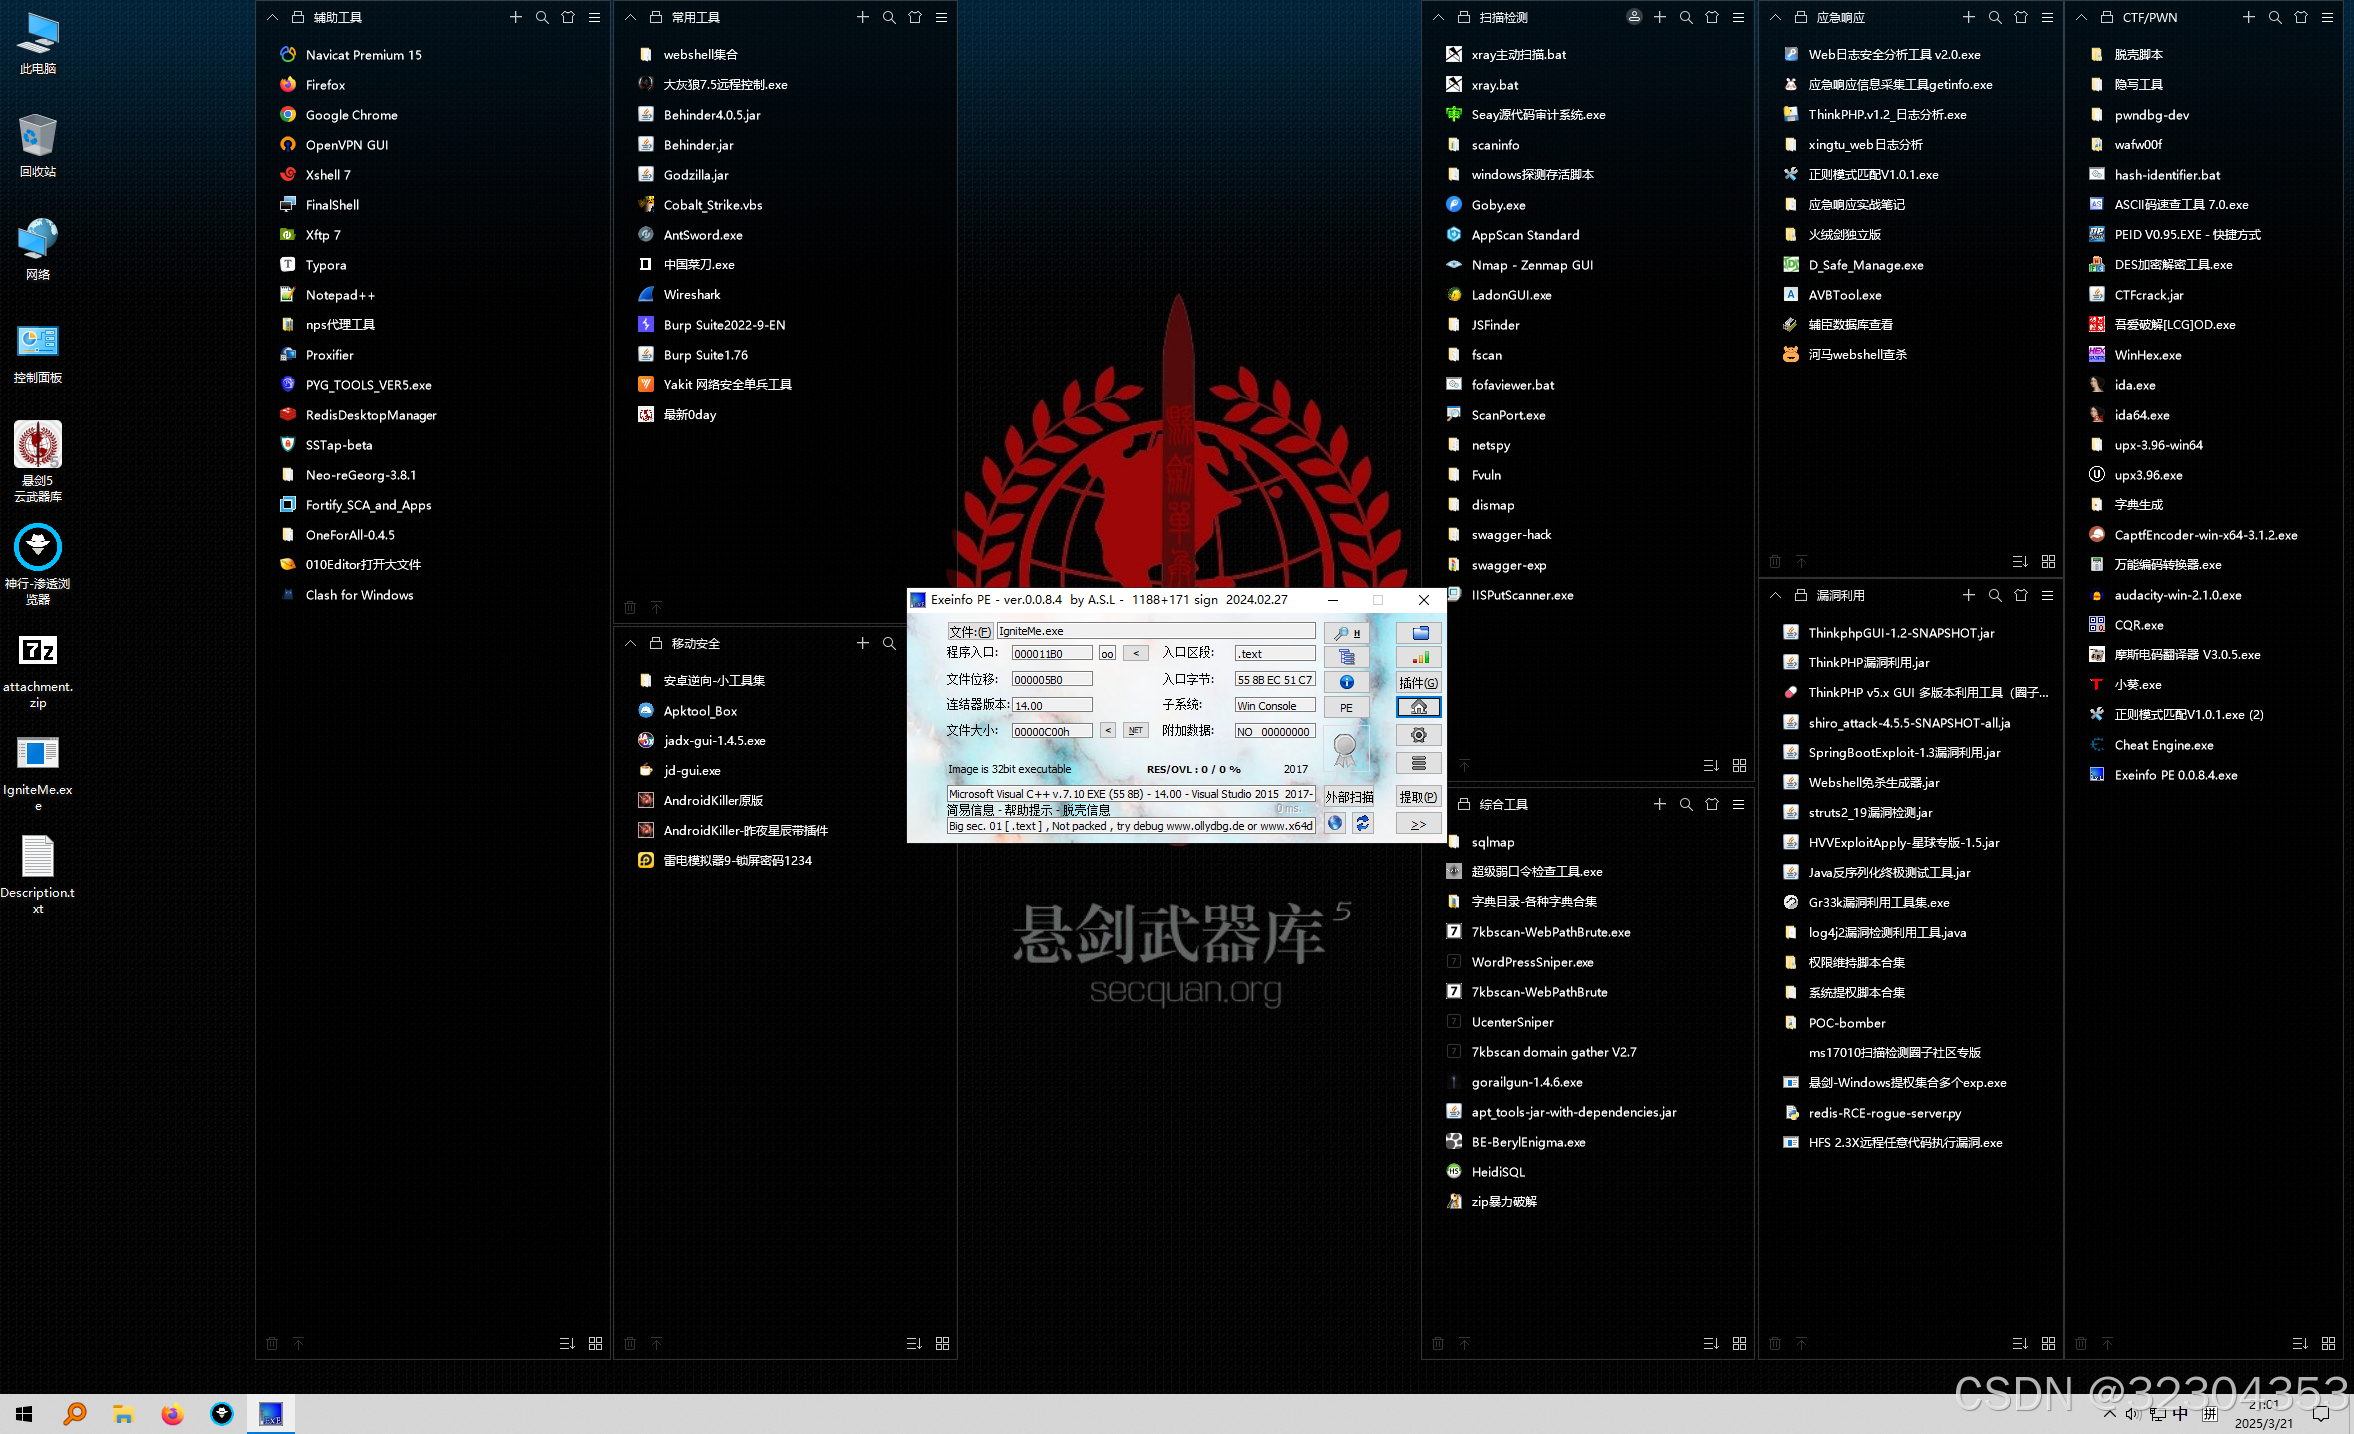Viewport: 2354px width, 1434px height.
Task: Click the blue info icon button
Action: point(1346,682)
